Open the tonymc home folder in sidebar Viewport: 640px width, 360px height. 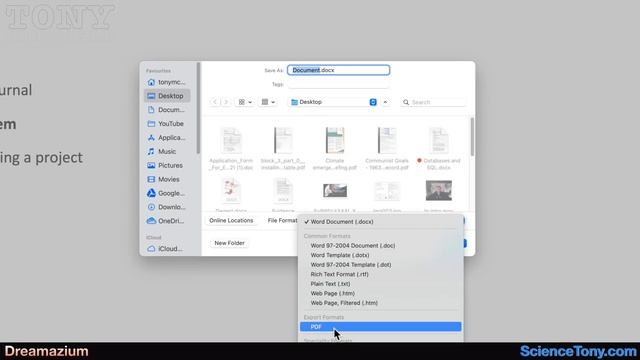click(167, 82)
